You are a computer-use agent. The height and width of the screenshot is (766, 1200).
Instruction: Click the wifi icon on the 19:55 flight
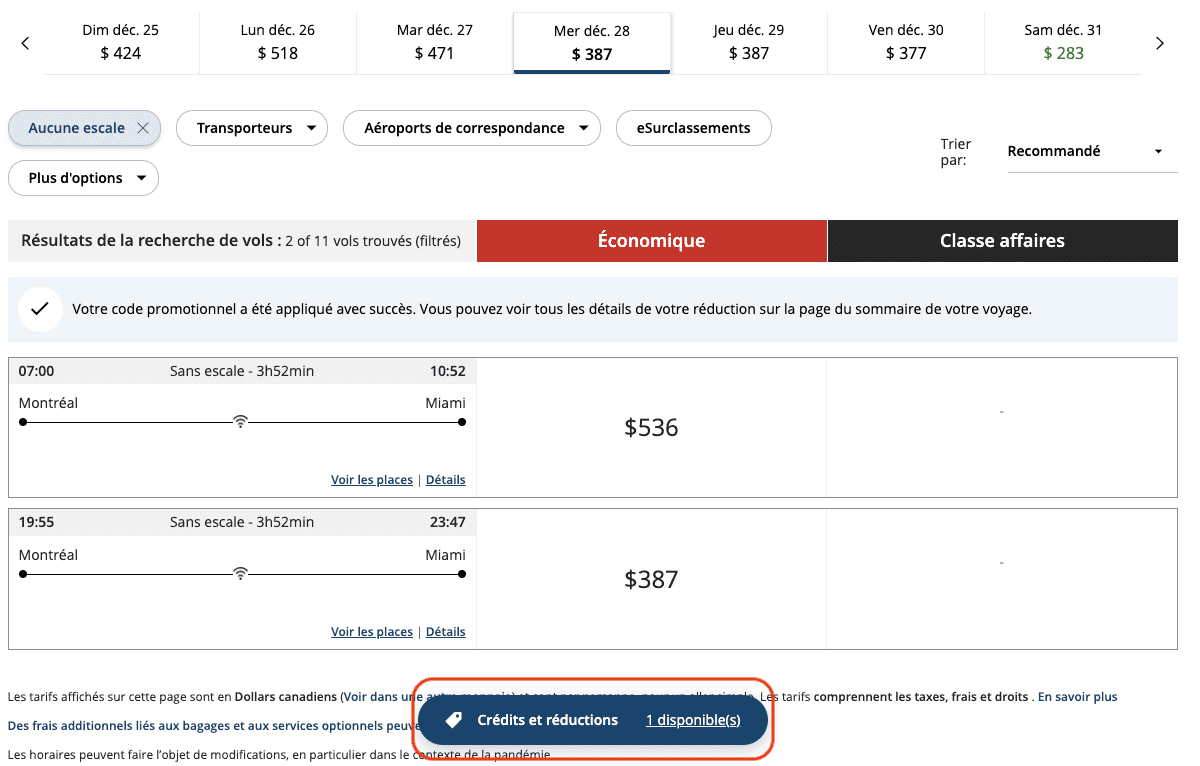click(x=240, y=573)
